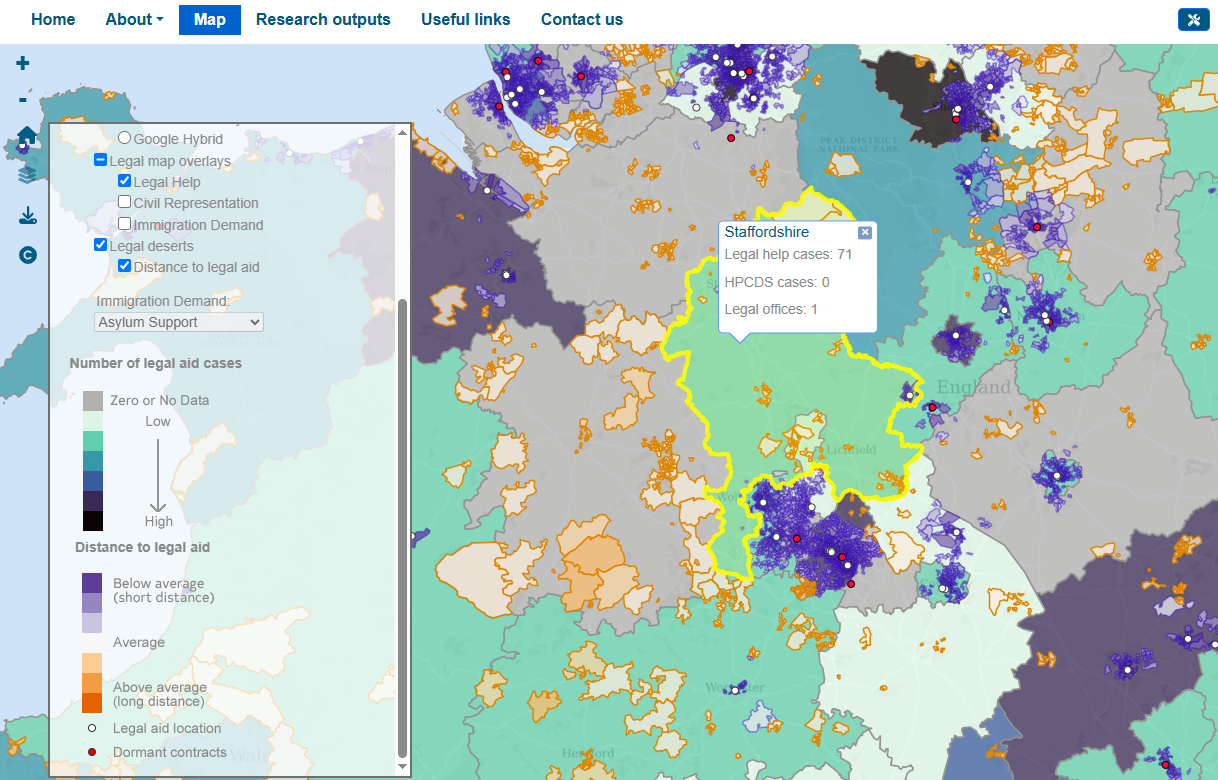Click red dormant marker in dark grey northern area

[x=956, y=119]
